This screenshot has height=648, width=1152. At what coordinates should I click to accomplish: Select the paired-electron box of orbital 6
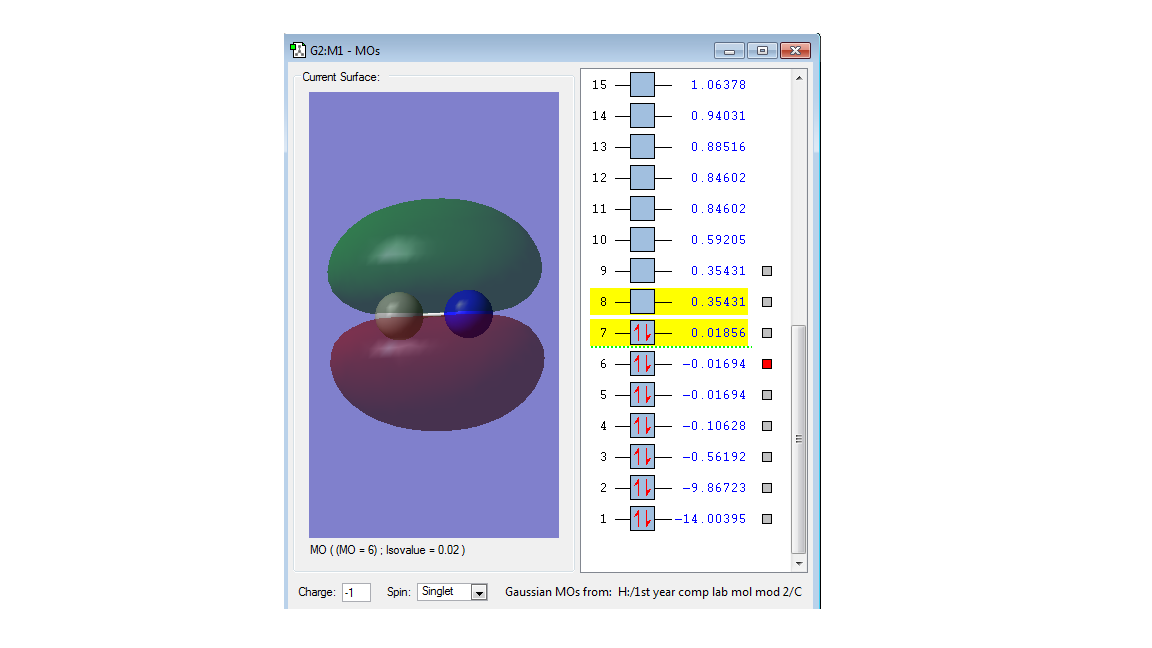[x=642, y=364]
